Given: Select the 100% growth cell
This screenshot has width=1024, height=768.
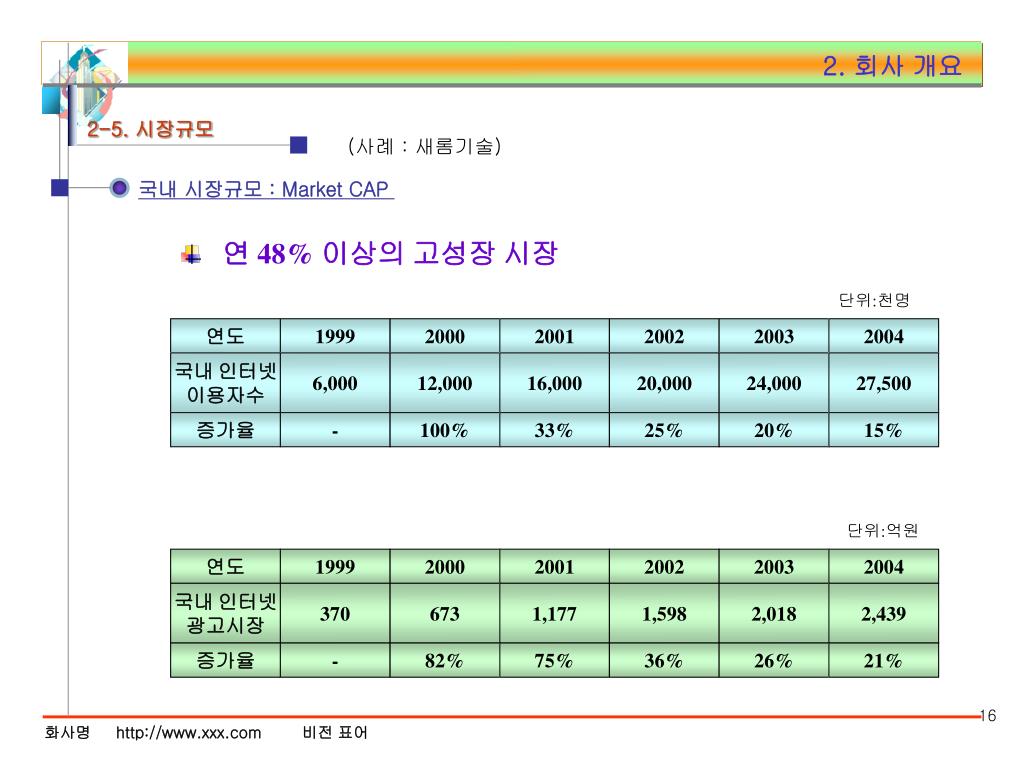Looking at the screenshot, I should [445, 430].
